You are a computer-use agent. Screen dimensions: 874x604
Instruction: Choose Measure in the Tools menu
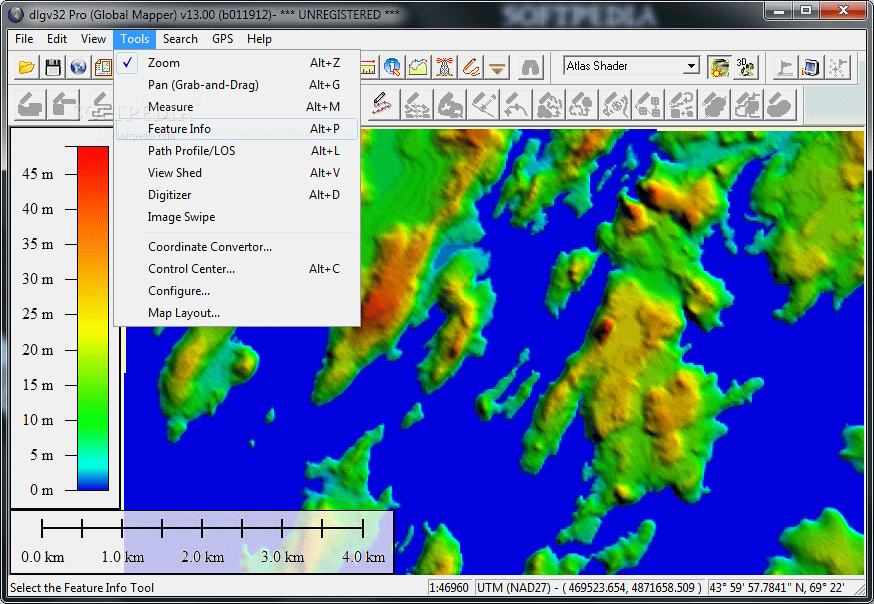(237, 107)
